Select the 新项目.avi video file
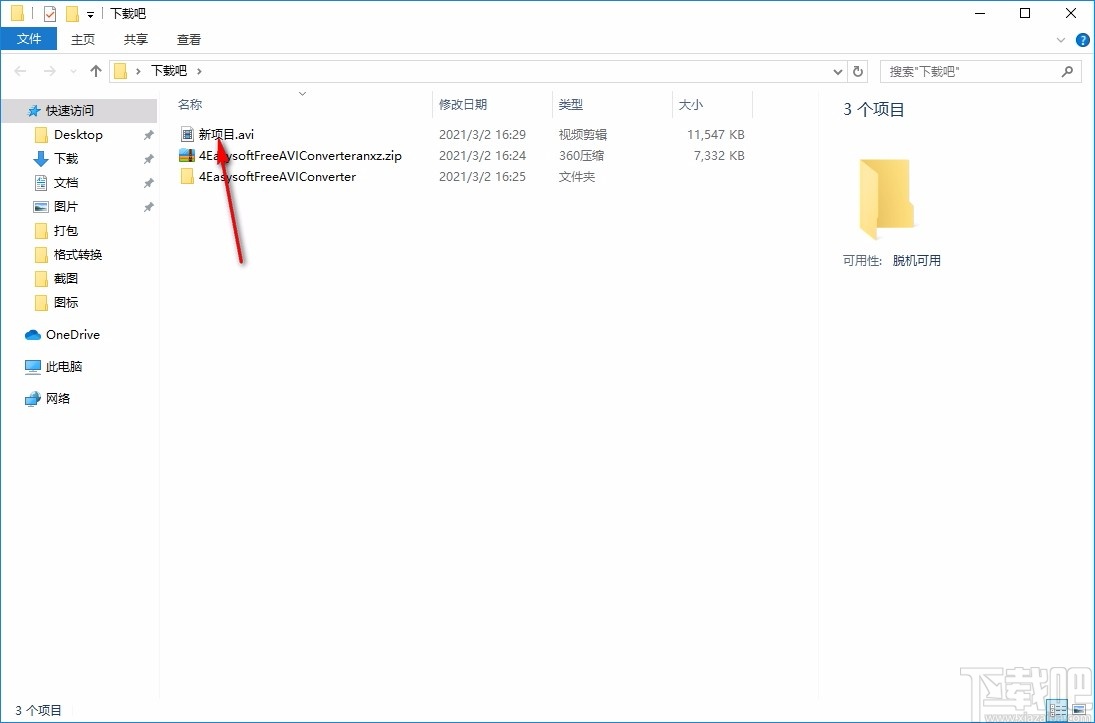 click(x=226, y=134)
